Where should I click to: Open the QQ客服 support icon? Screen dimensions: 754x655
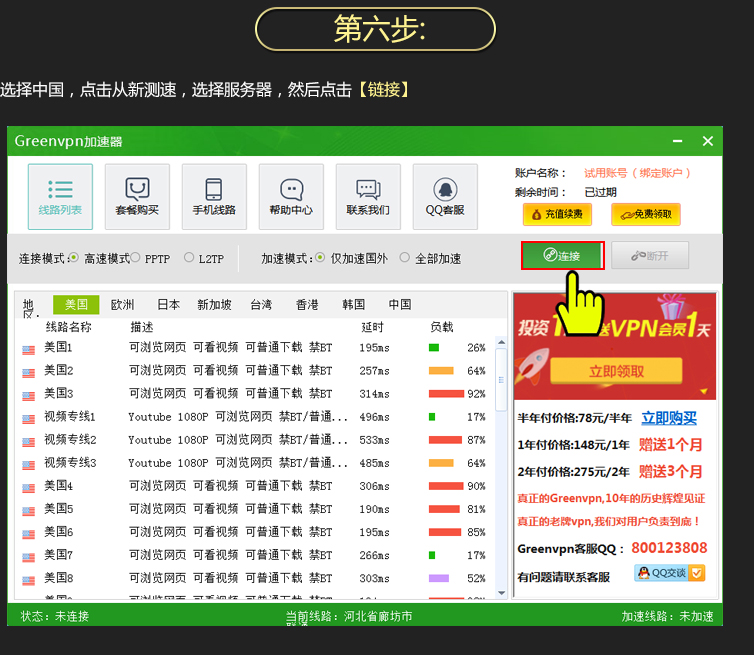coord(445,197)
